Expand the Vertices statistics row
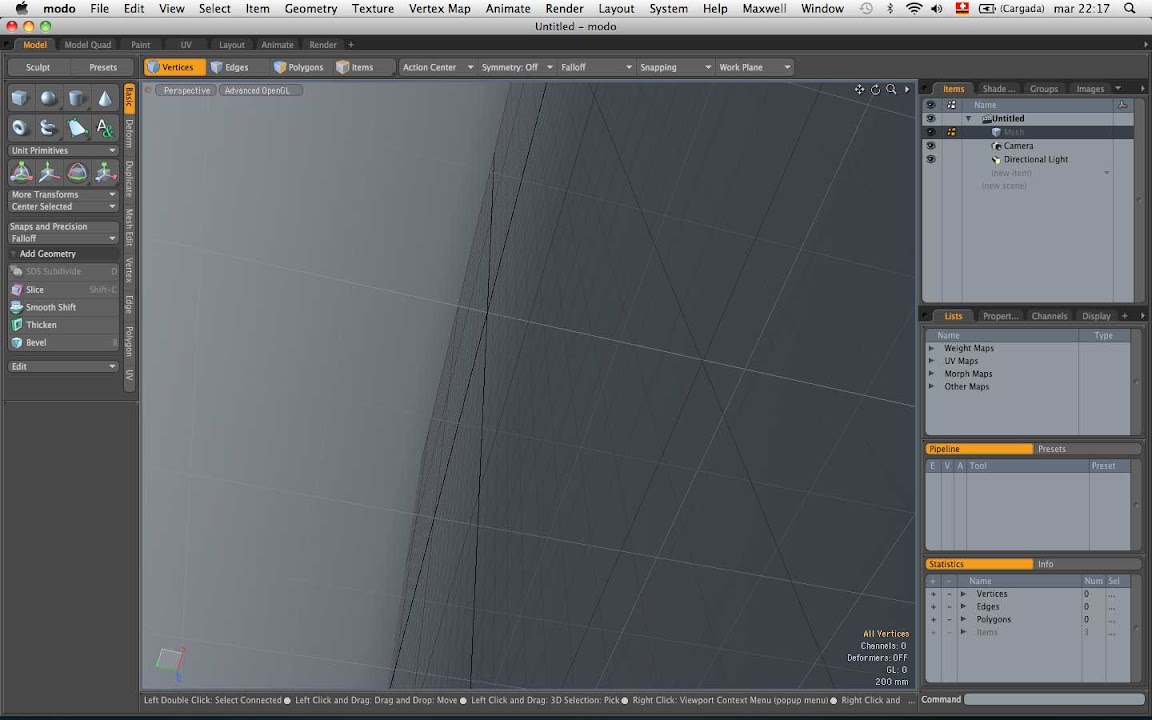The width and height of the screenshot is (1152, 720). pyautogui.click(x=963, y=594)
